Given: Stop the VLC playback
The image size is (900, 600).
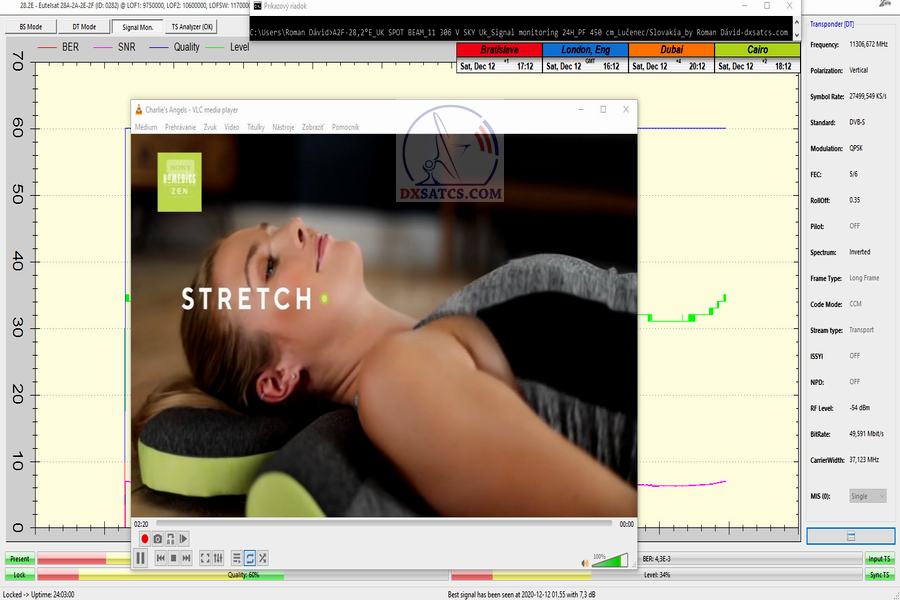Looking at the screenshot, I should 173,558.
